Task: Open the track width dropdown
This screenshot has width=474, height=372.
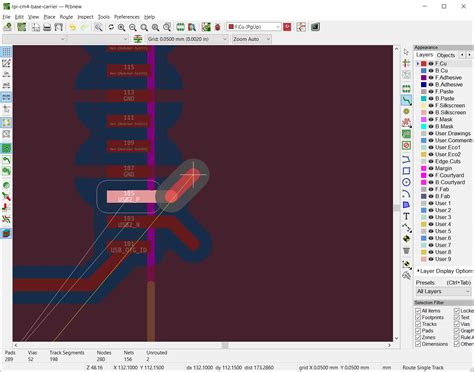Action: point(34,39)
